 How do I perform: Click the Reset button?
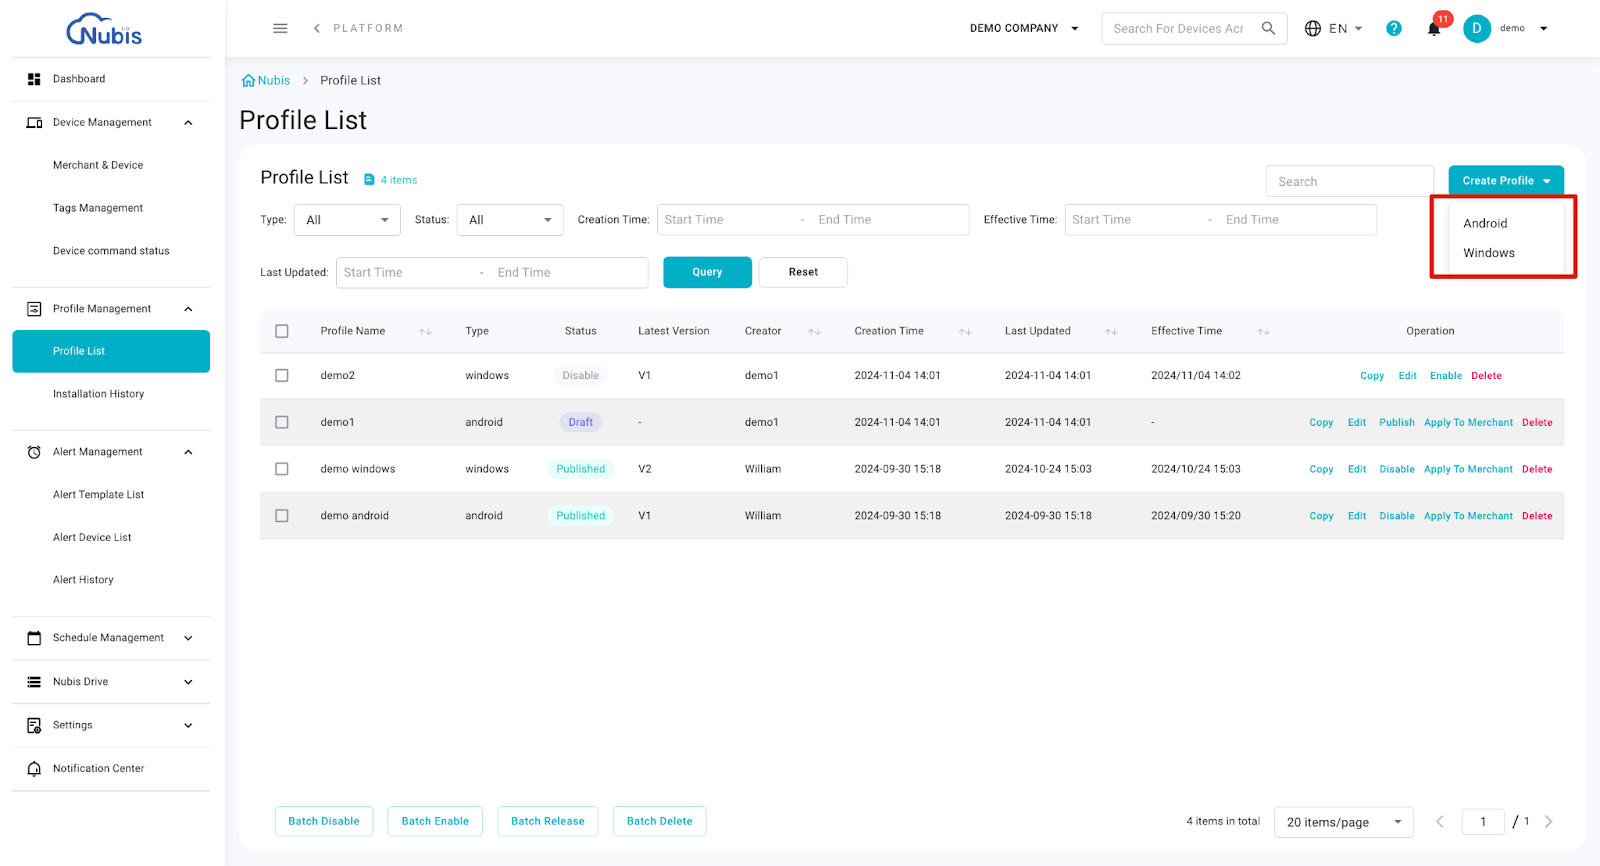[x=803, y=272]
